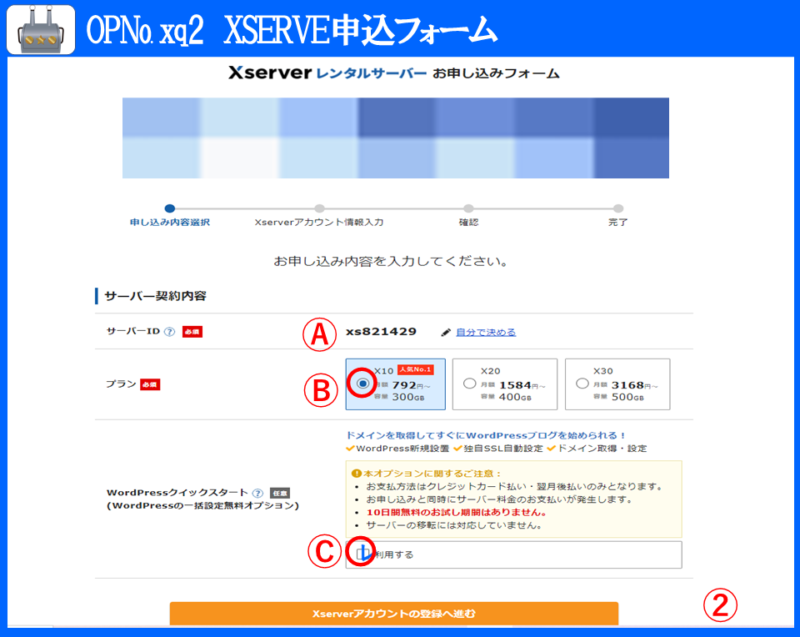Click the お申し込み内容を入力してください。 instruction text
This screenshot has height=637, width=800.
(x=391, y=262)
